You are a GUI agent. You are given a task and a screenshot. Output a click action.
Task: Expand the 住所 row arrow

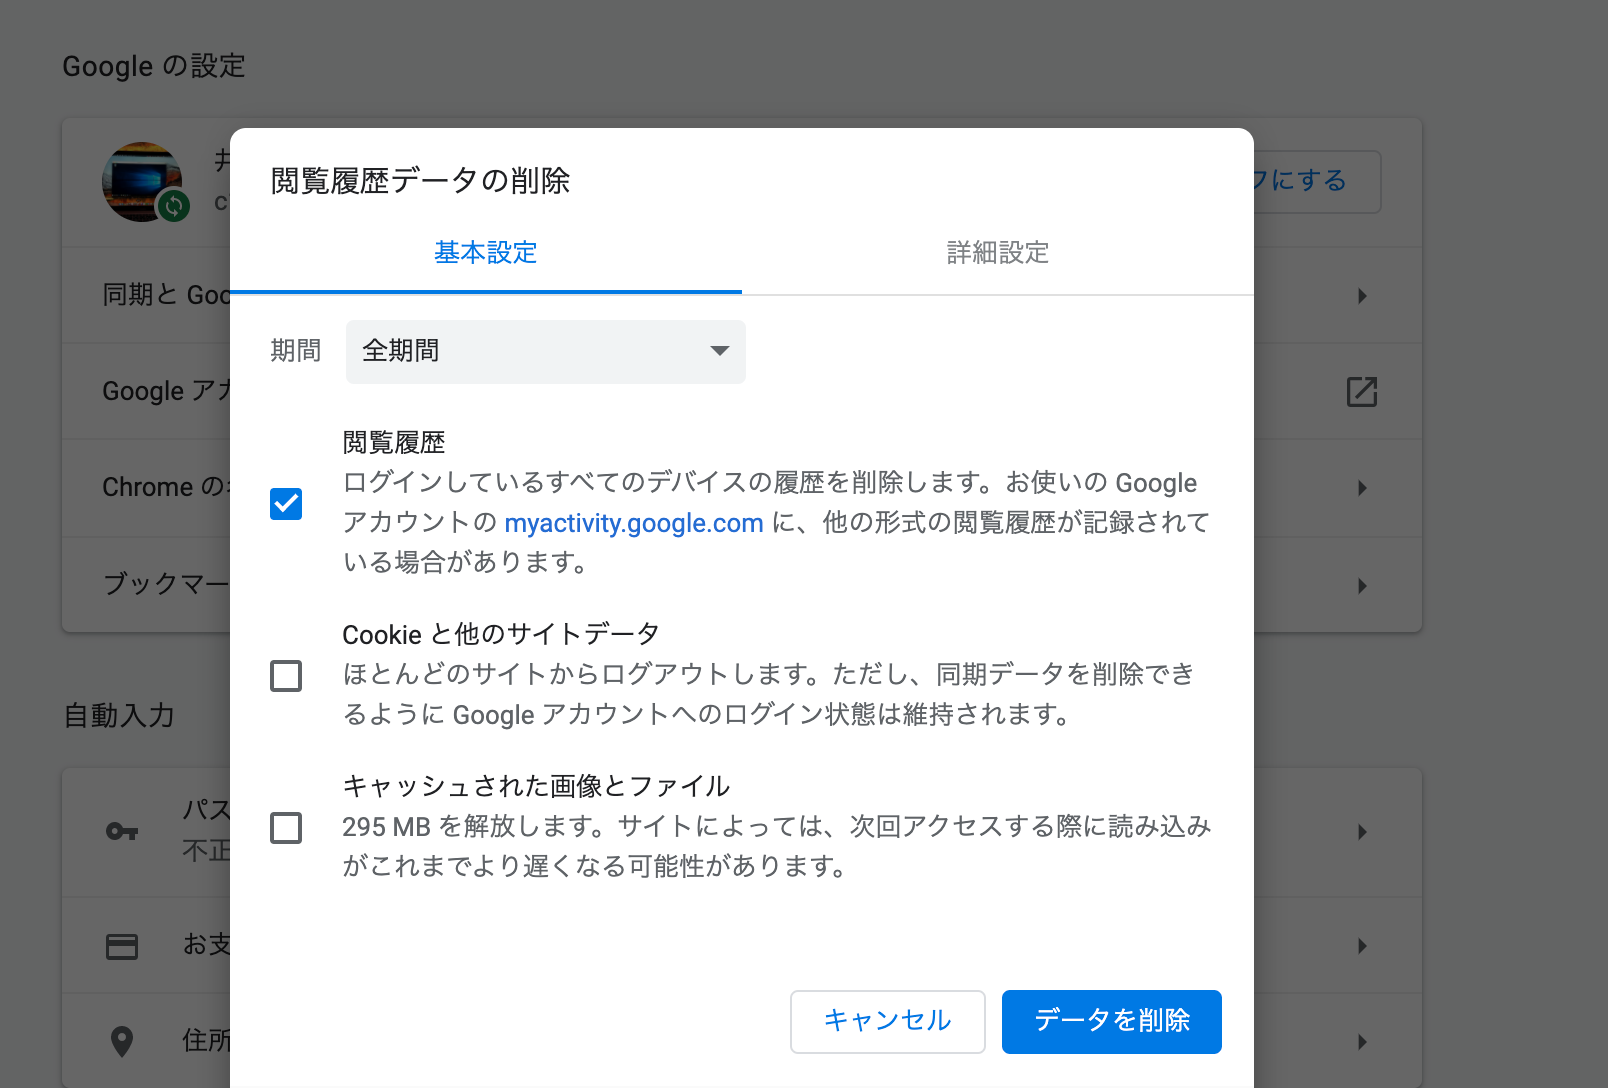click(1362, 1042)
